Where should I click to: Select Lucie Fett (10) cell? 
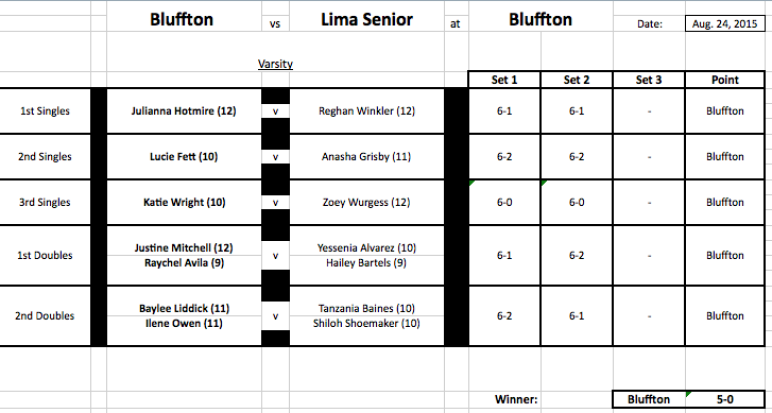(184, 157)
